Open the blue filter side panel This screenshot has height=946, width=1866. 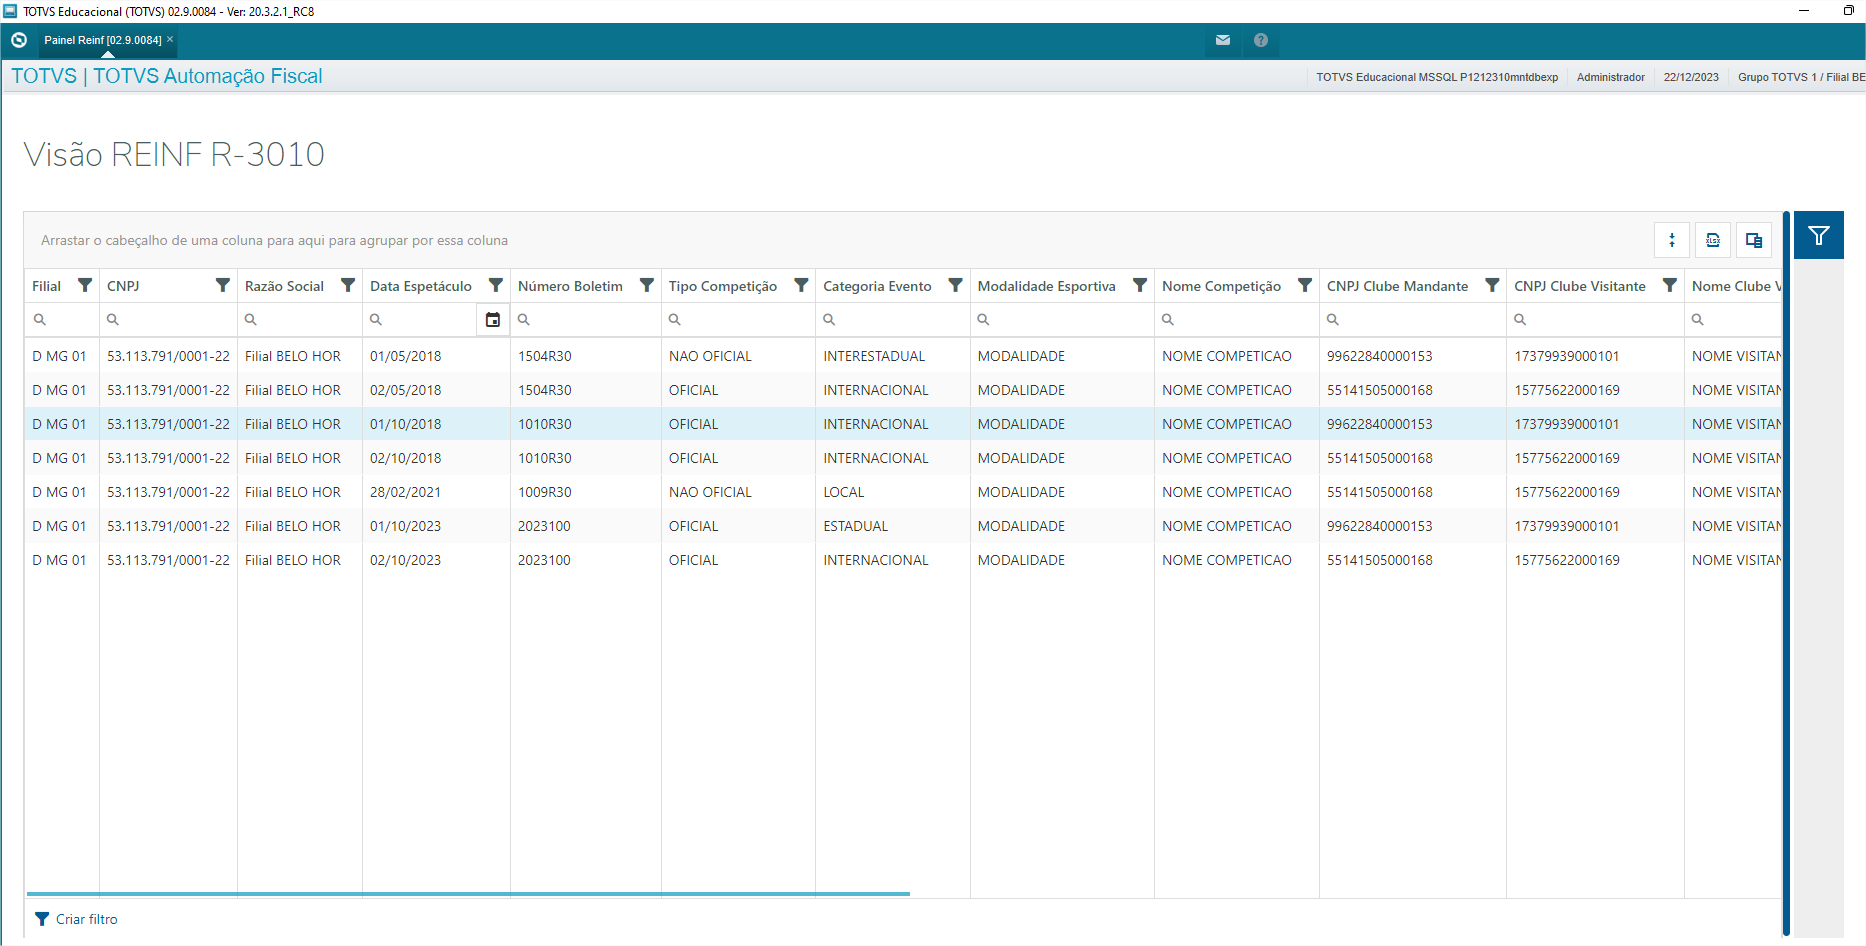(x=1819, y=235)
